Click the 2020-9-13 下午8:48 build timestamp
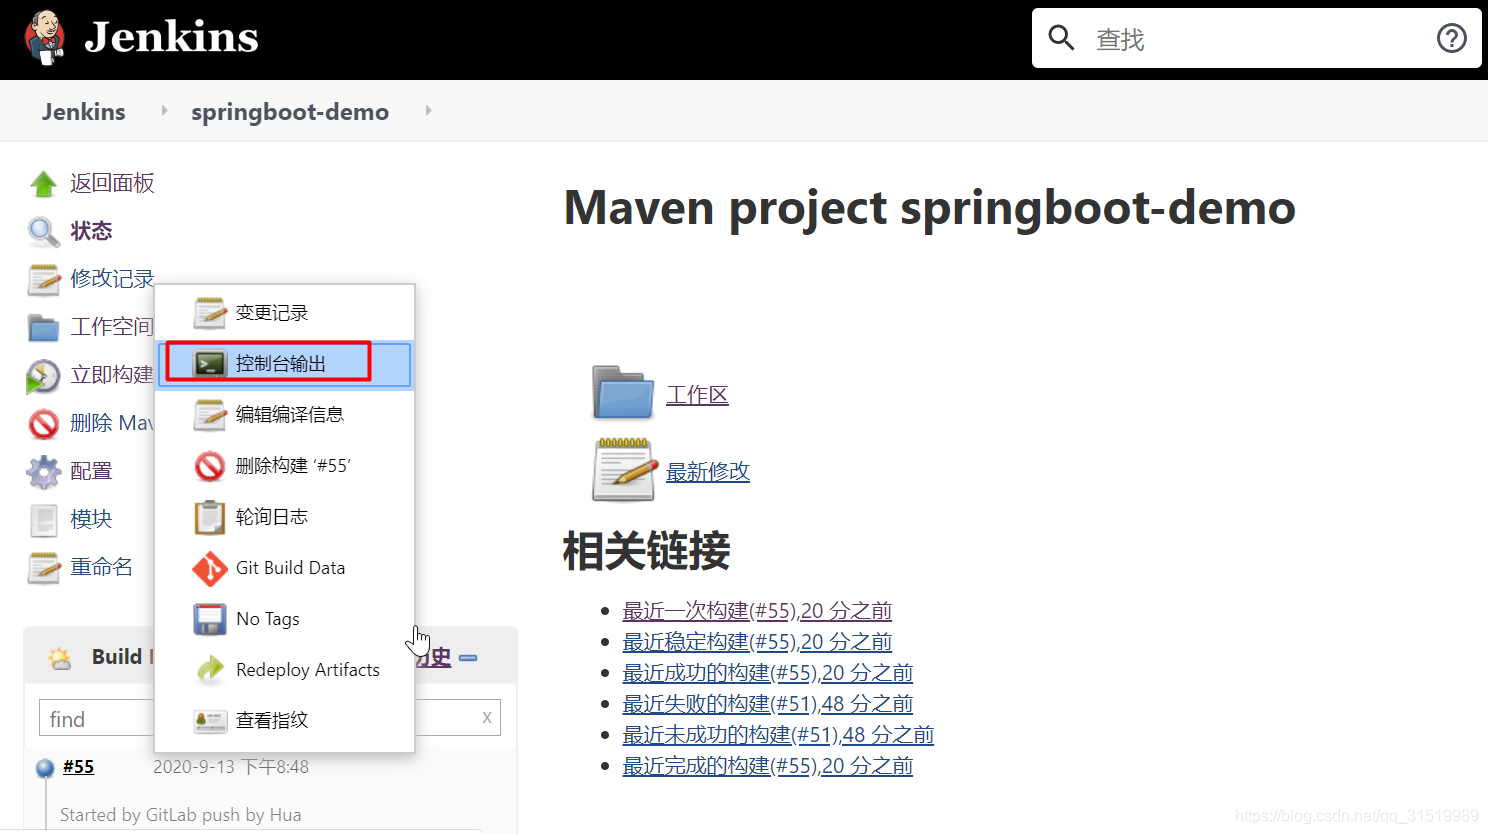This screenshot has height=834, width=1488. (x=231, y=767)
